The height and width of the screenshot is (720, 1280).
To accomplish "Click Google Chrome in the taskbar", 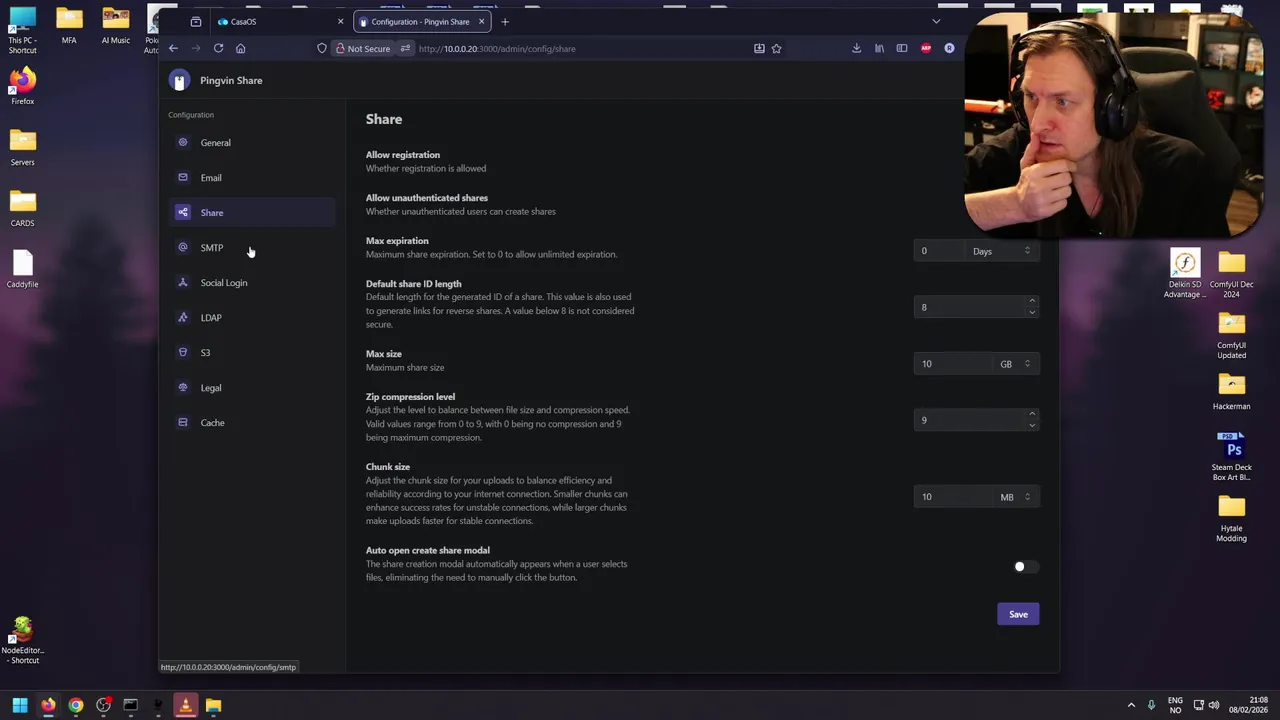I will (75, 705).
